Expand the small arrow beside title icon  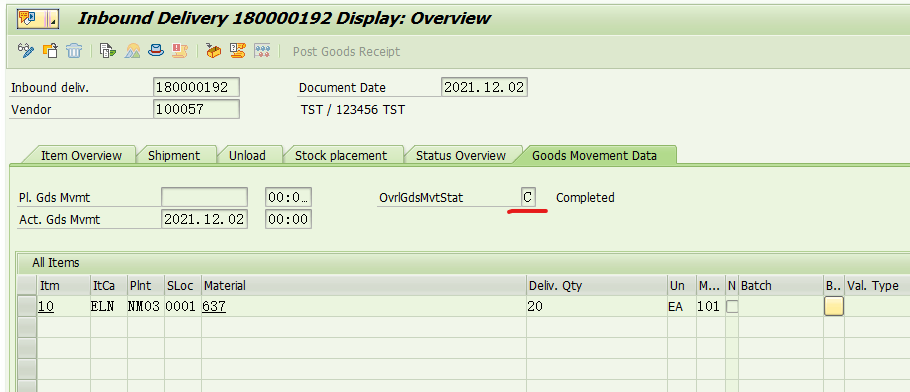pyautogui.click(x=53, y=18)
